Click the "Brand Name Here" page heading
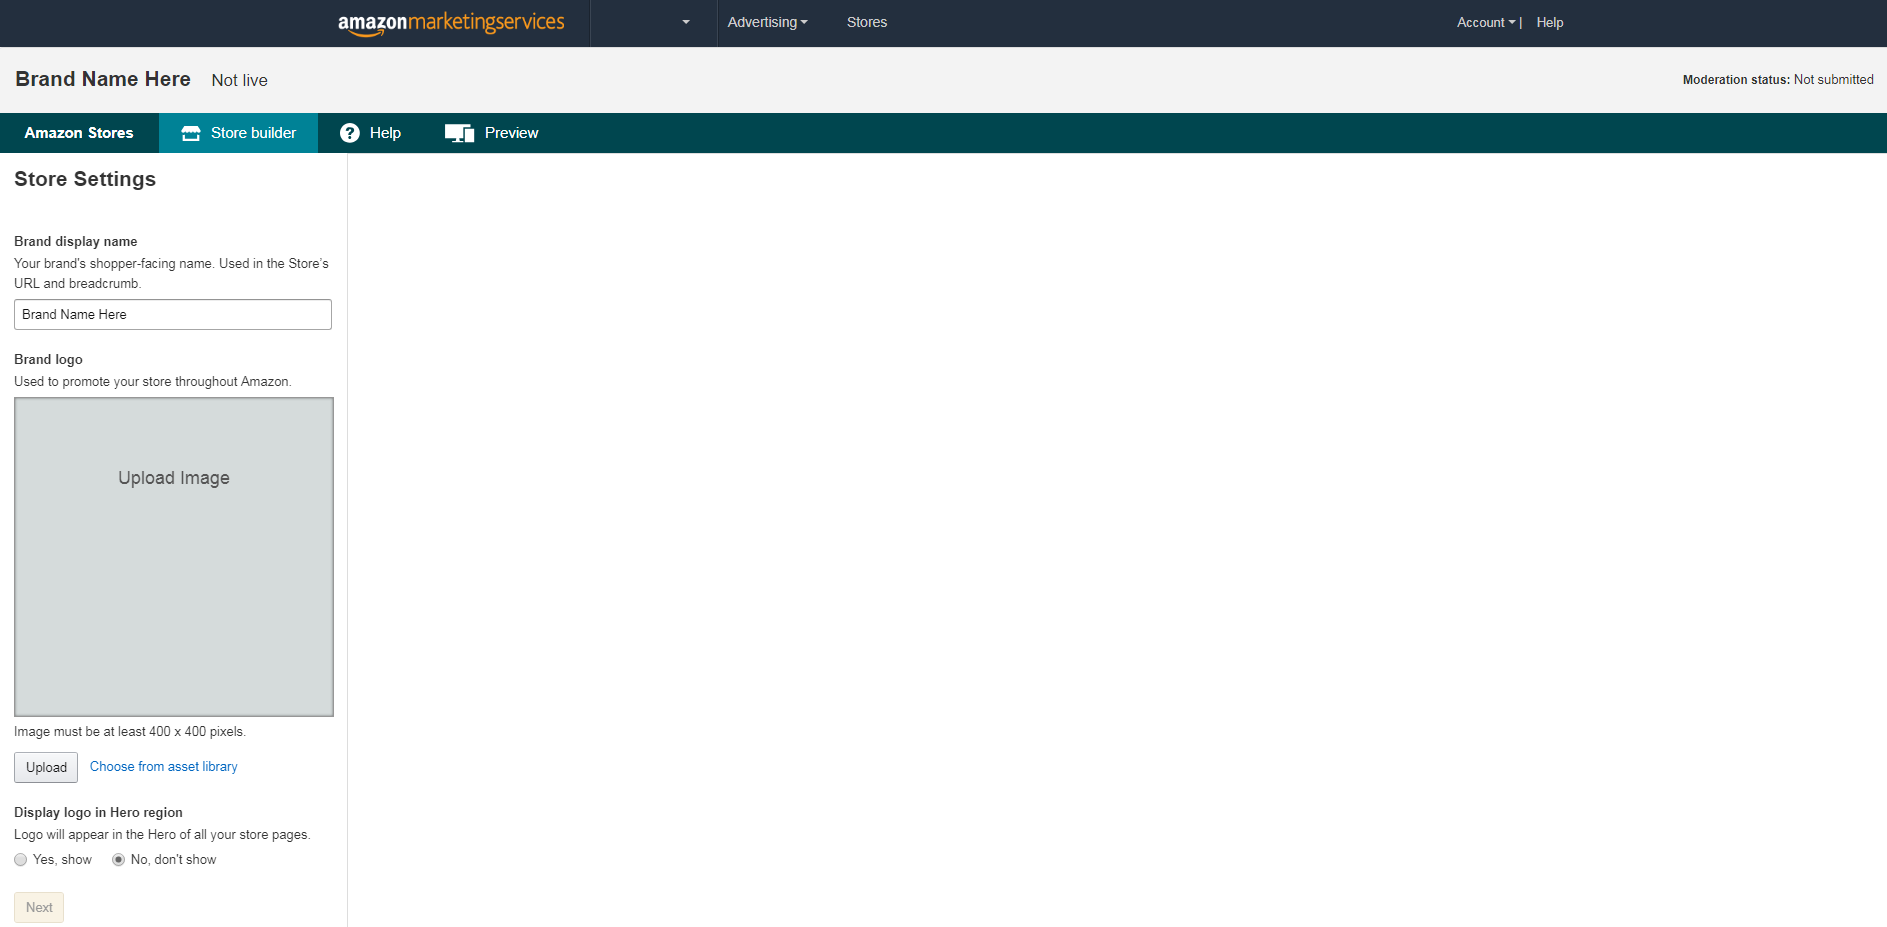This screenshot has height=927, width=1887. (x=103, y=79)
